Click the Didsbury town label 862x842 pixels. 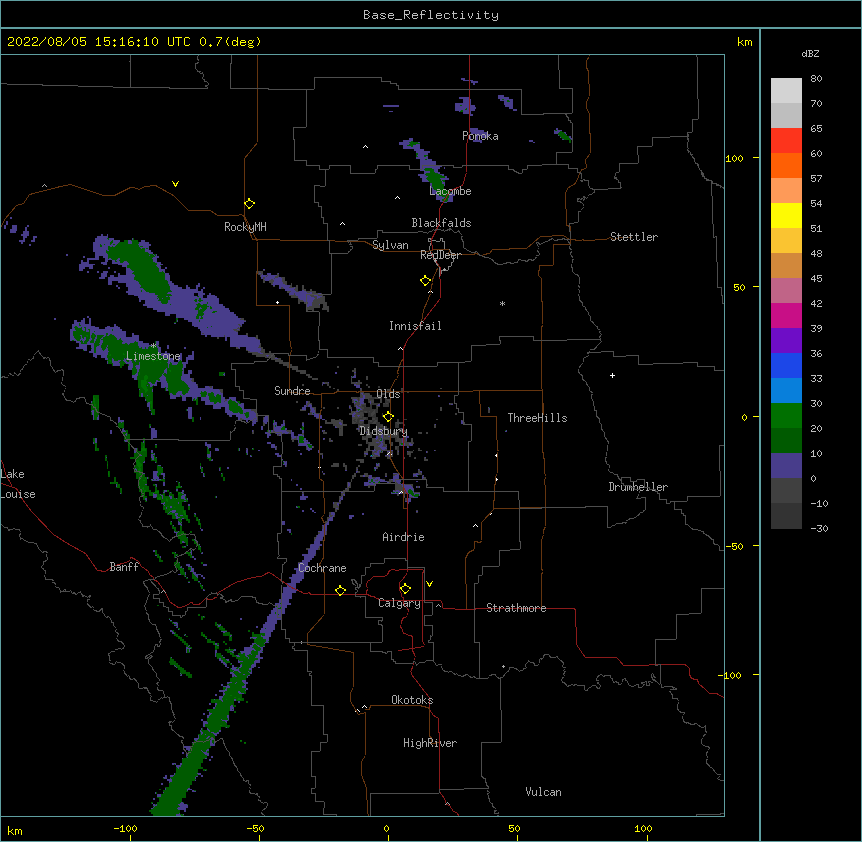(x=384, y=431)
